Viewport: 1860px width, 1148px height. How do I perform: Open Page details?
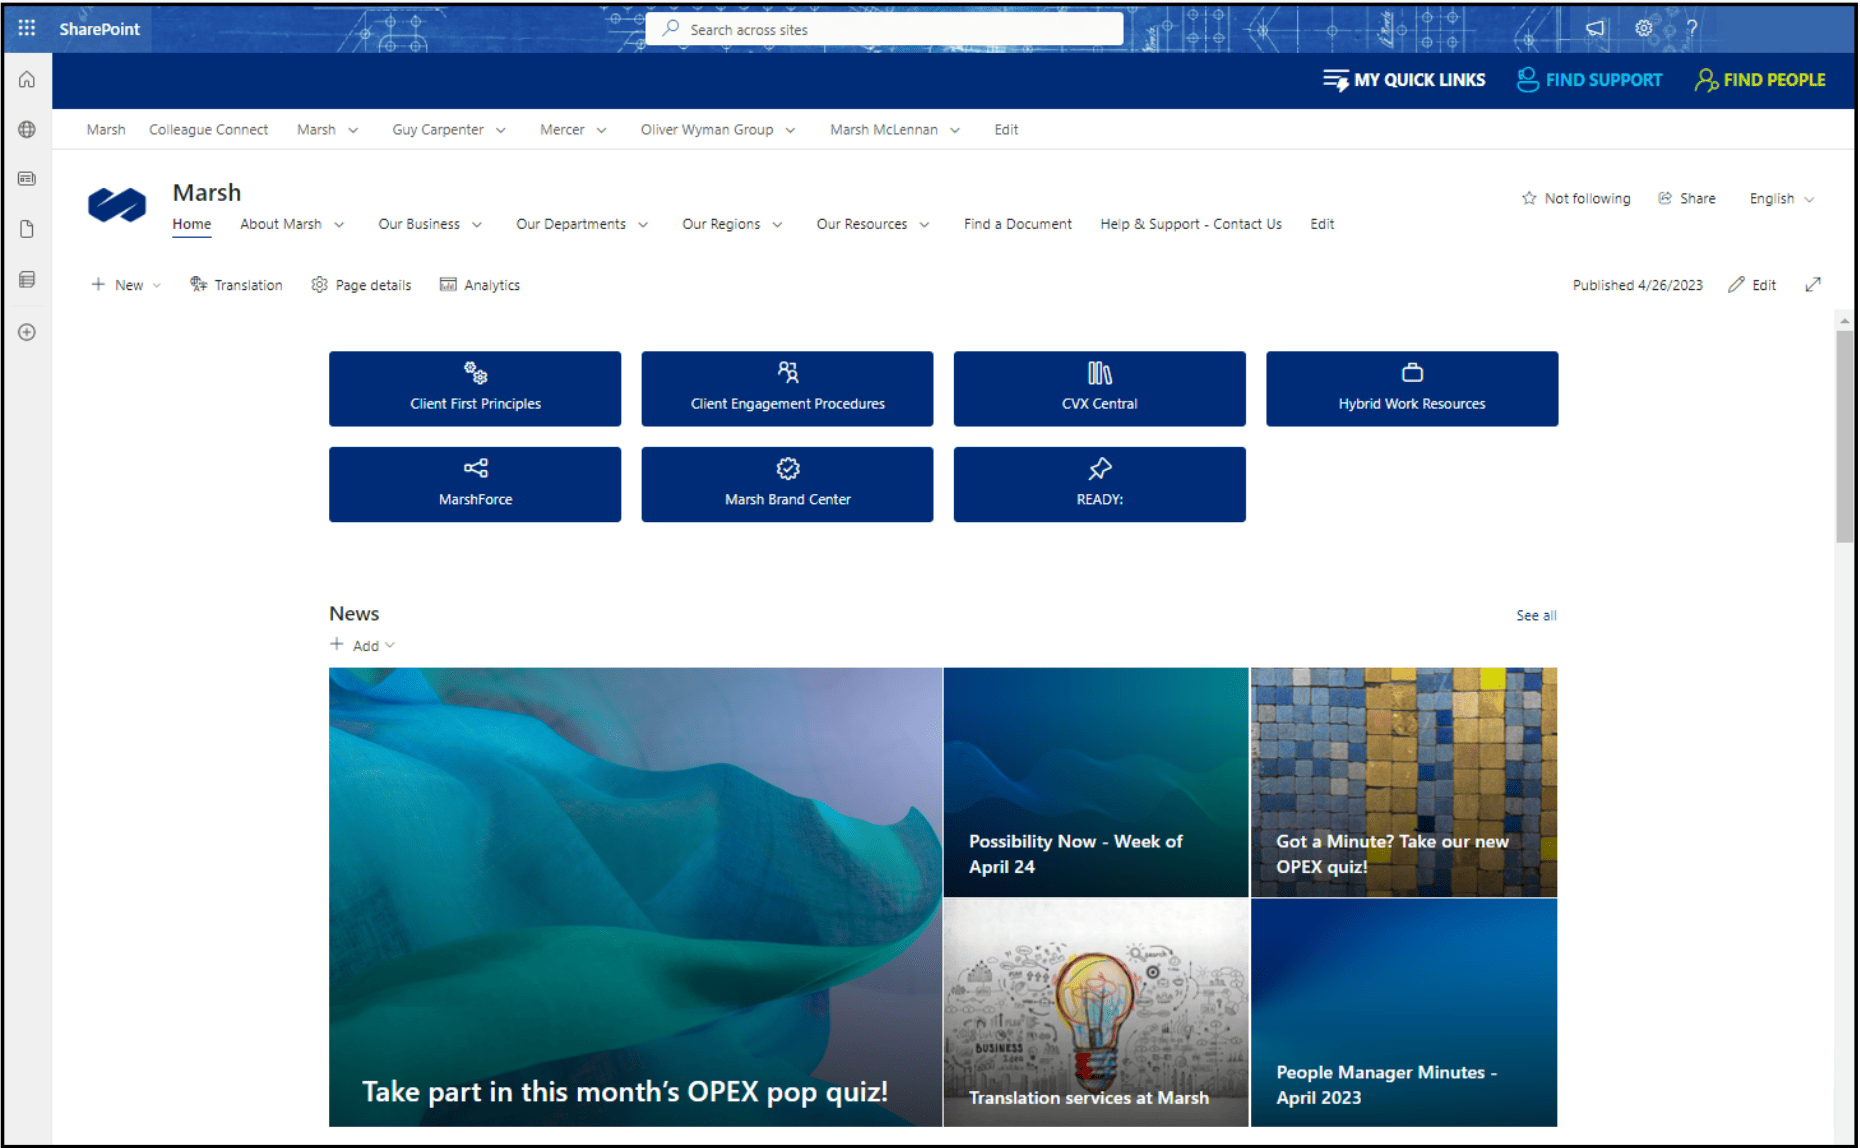(361, 285)
